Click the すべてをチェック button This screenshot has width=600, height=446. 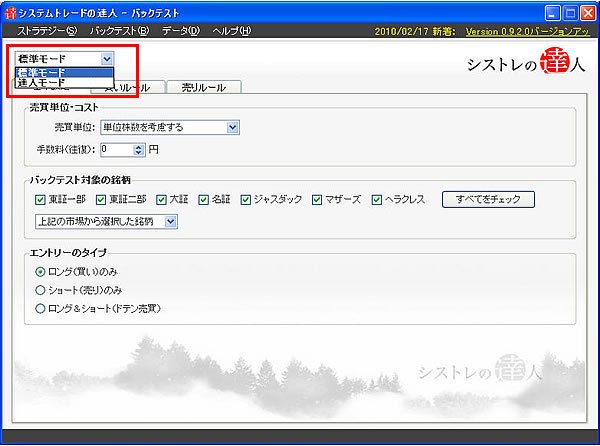488,199
